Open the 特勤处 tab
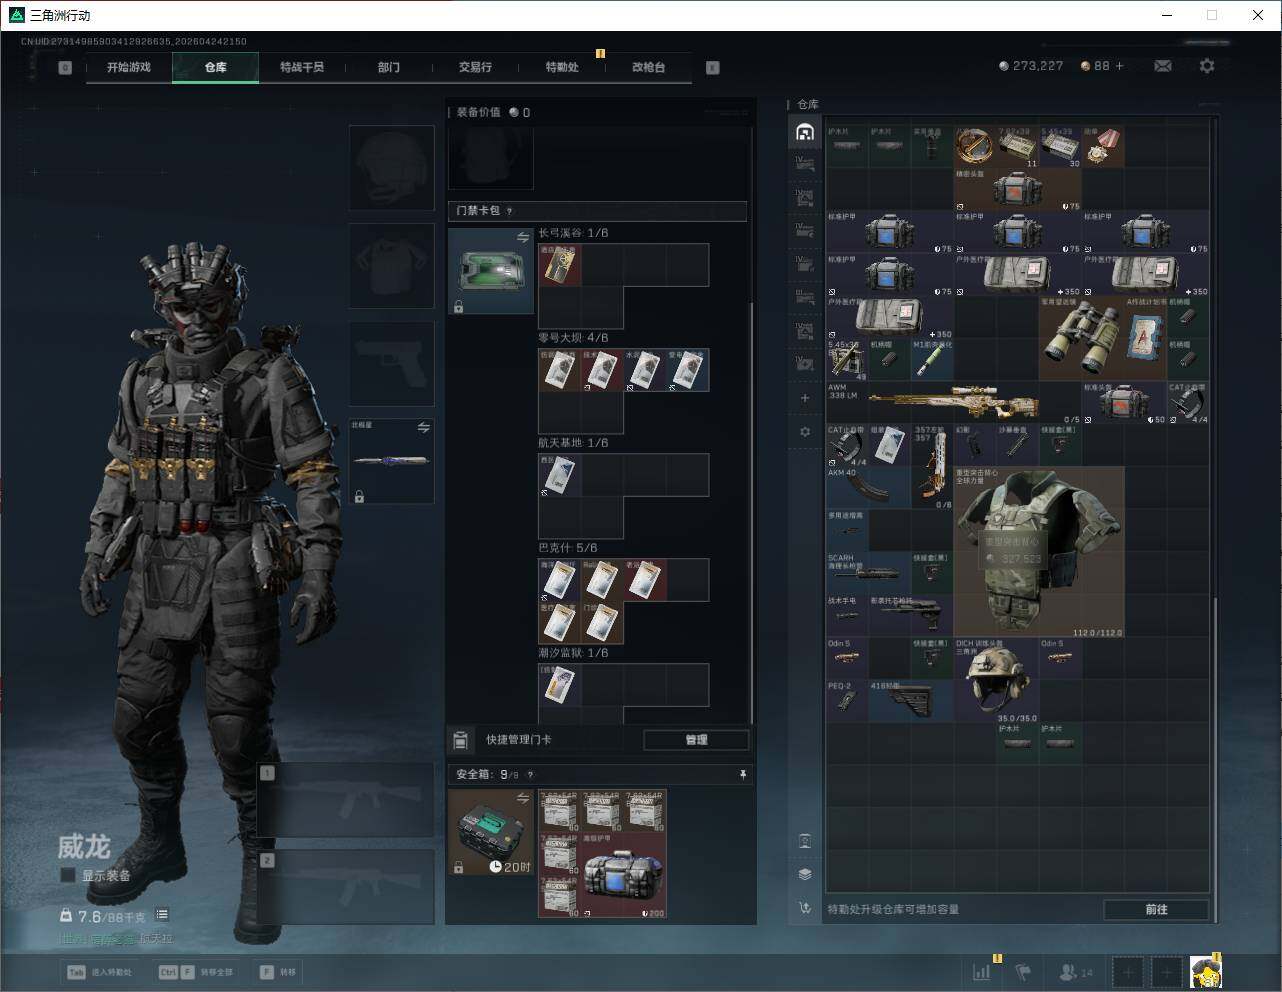This screenshot has height=992, width=1282. (x=562, y=67)
